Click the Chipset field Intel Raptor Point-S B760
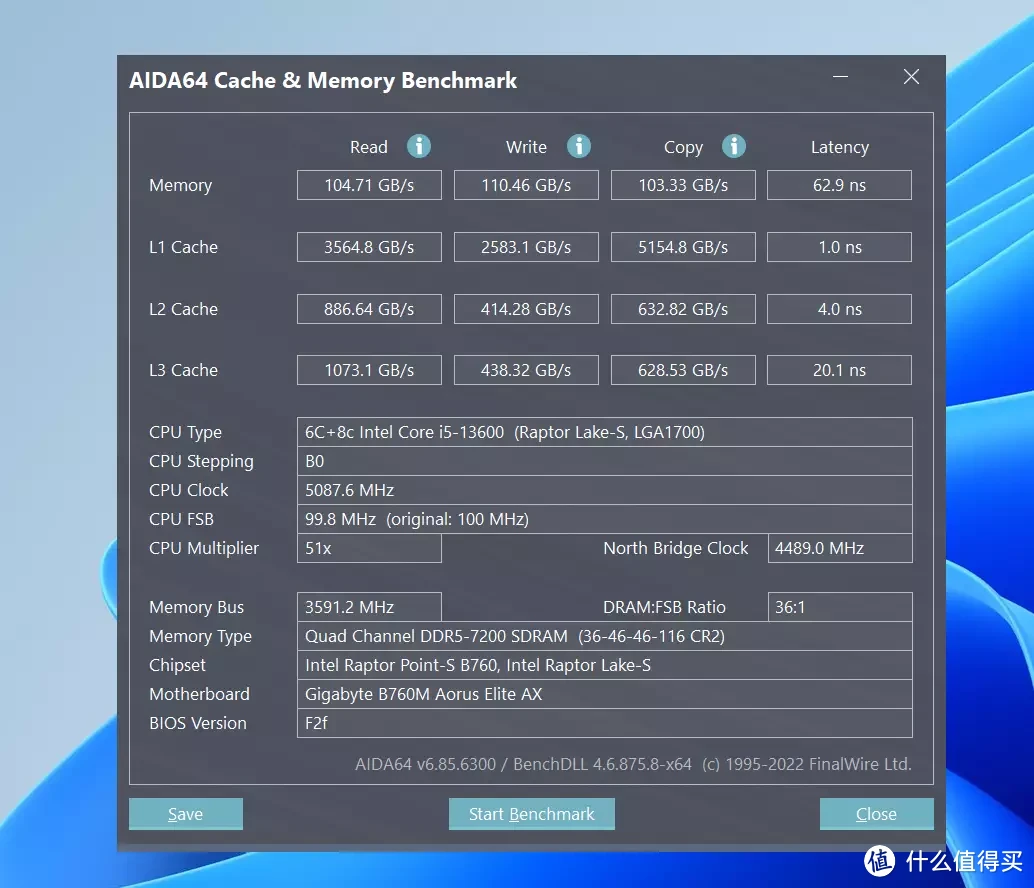Screen dimensions: 1034x888 [605, 665]
